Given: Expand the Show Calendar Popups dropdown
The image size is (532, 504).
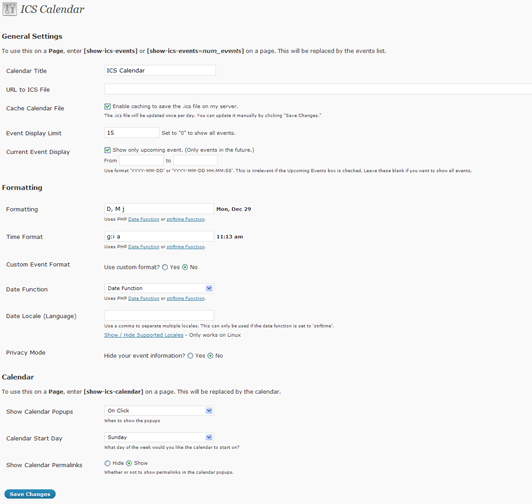Looking at the screenshot, I should coord(159,411).
